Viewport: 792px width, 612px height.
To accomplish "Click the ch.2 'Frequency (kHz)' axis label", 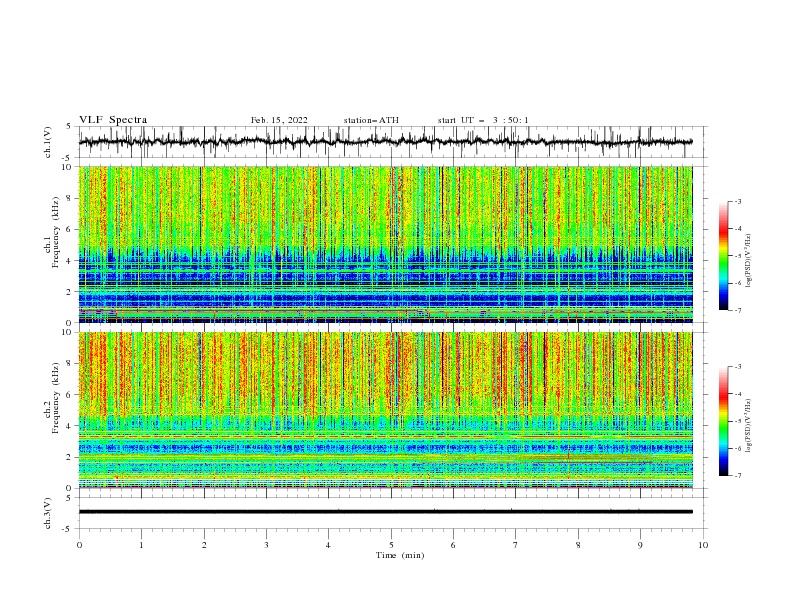I will point(56,397).
